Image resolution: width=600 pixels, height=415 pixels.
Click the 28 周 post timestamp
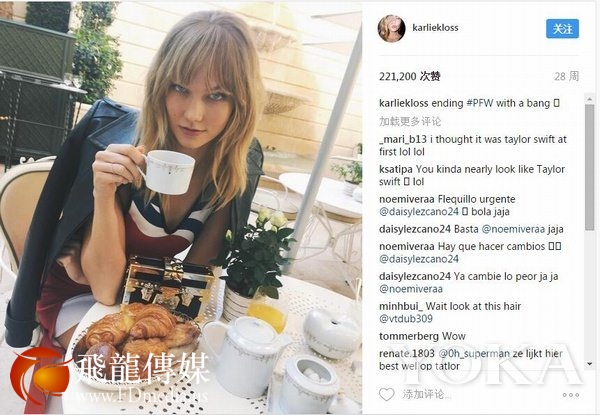(x=566, y=76)
